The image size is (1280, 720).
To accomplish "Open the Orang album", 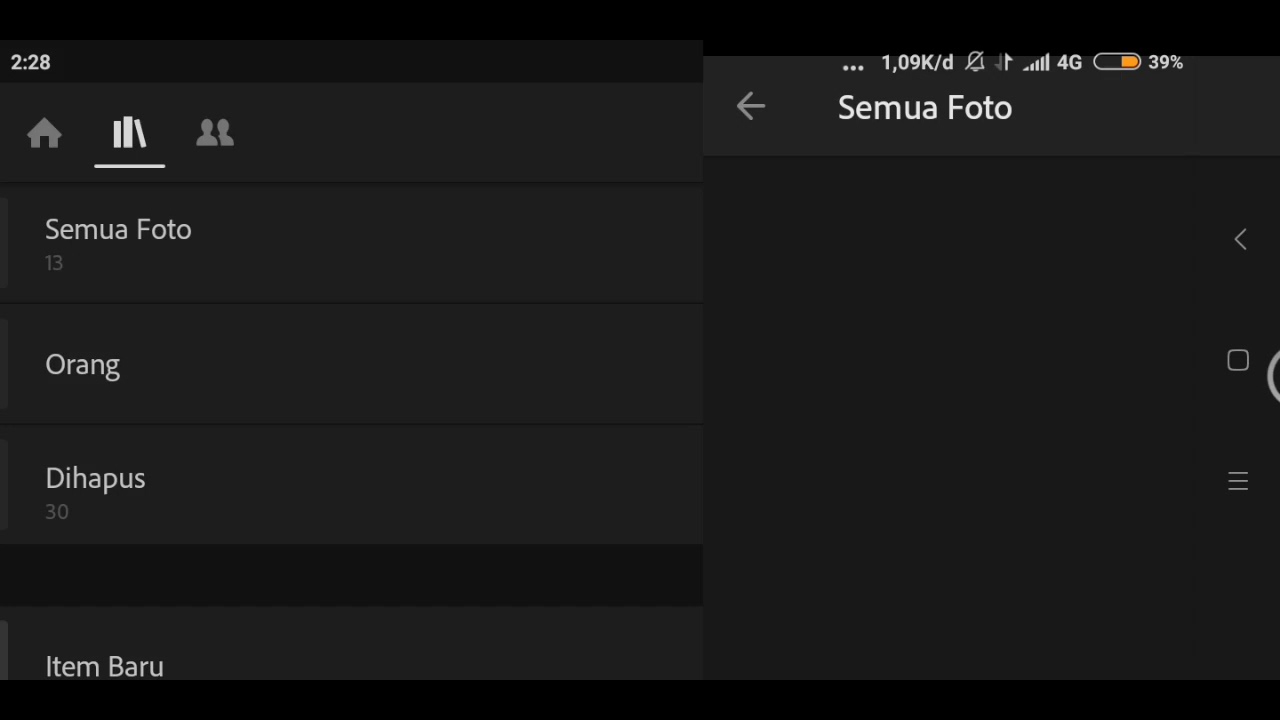I will point(351,364).
